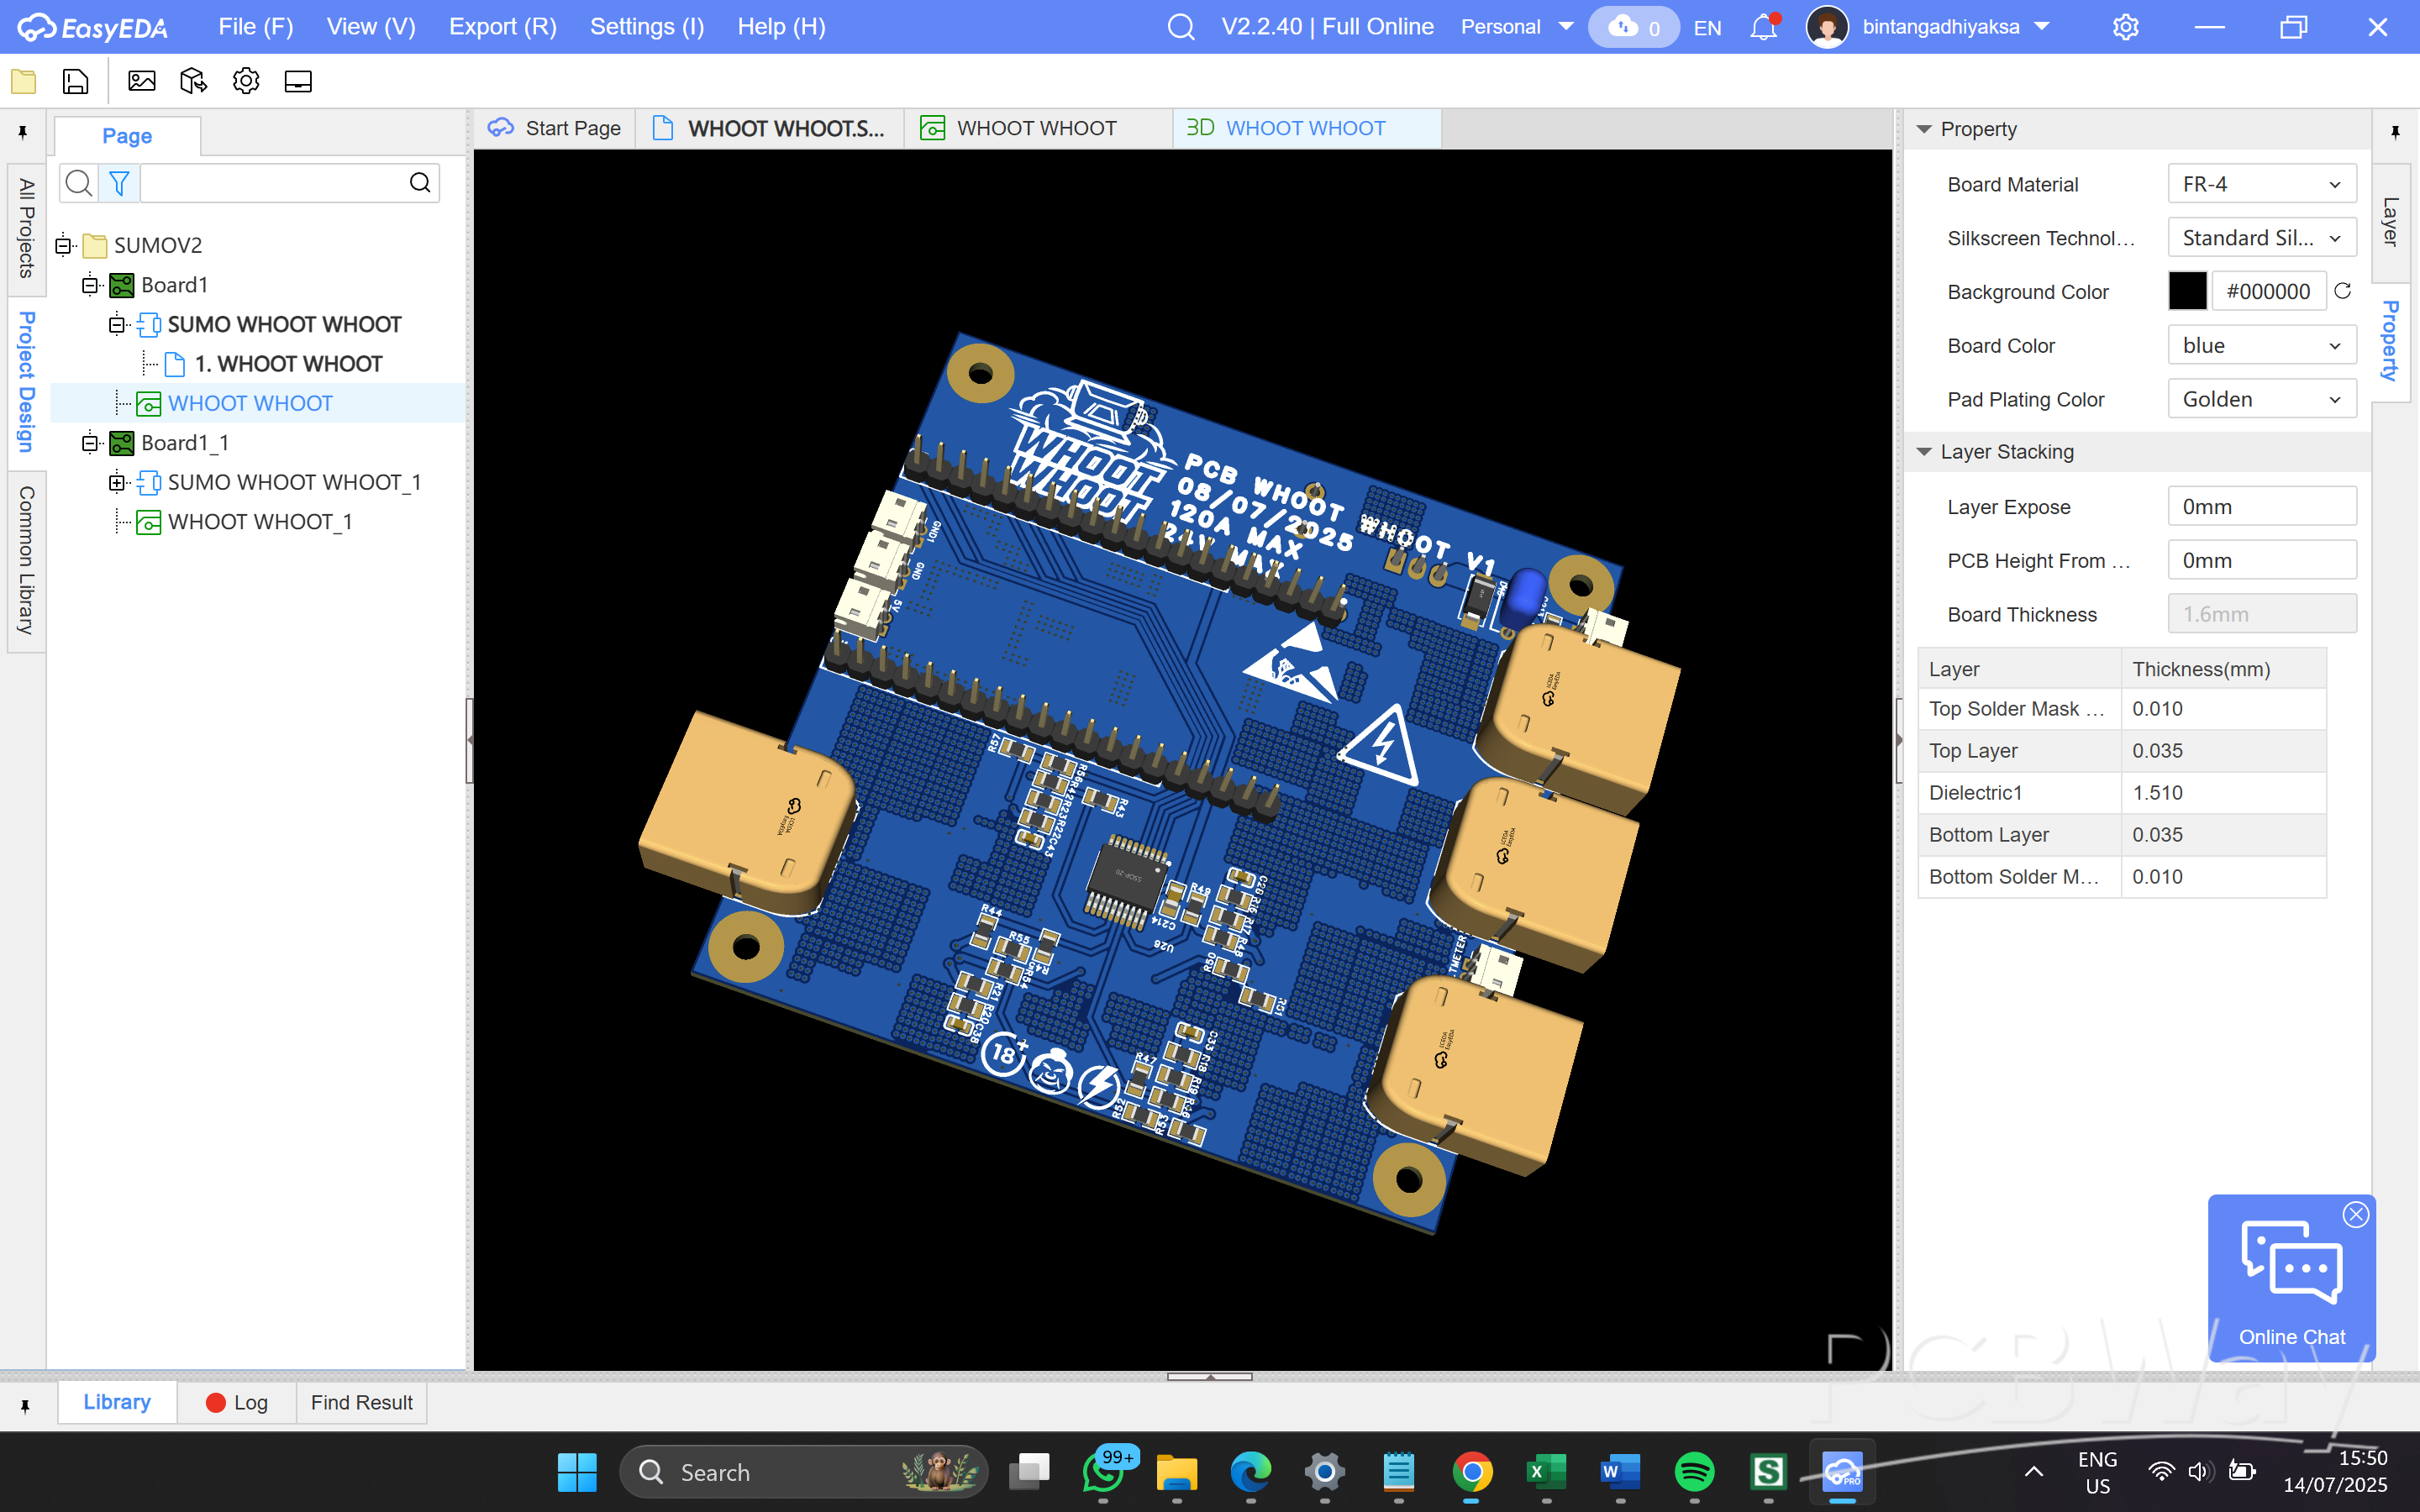Screen dimensions: 2420x1512
Task: Unpin the right Property panel pin icon
Action: [x=2396, y=132]
